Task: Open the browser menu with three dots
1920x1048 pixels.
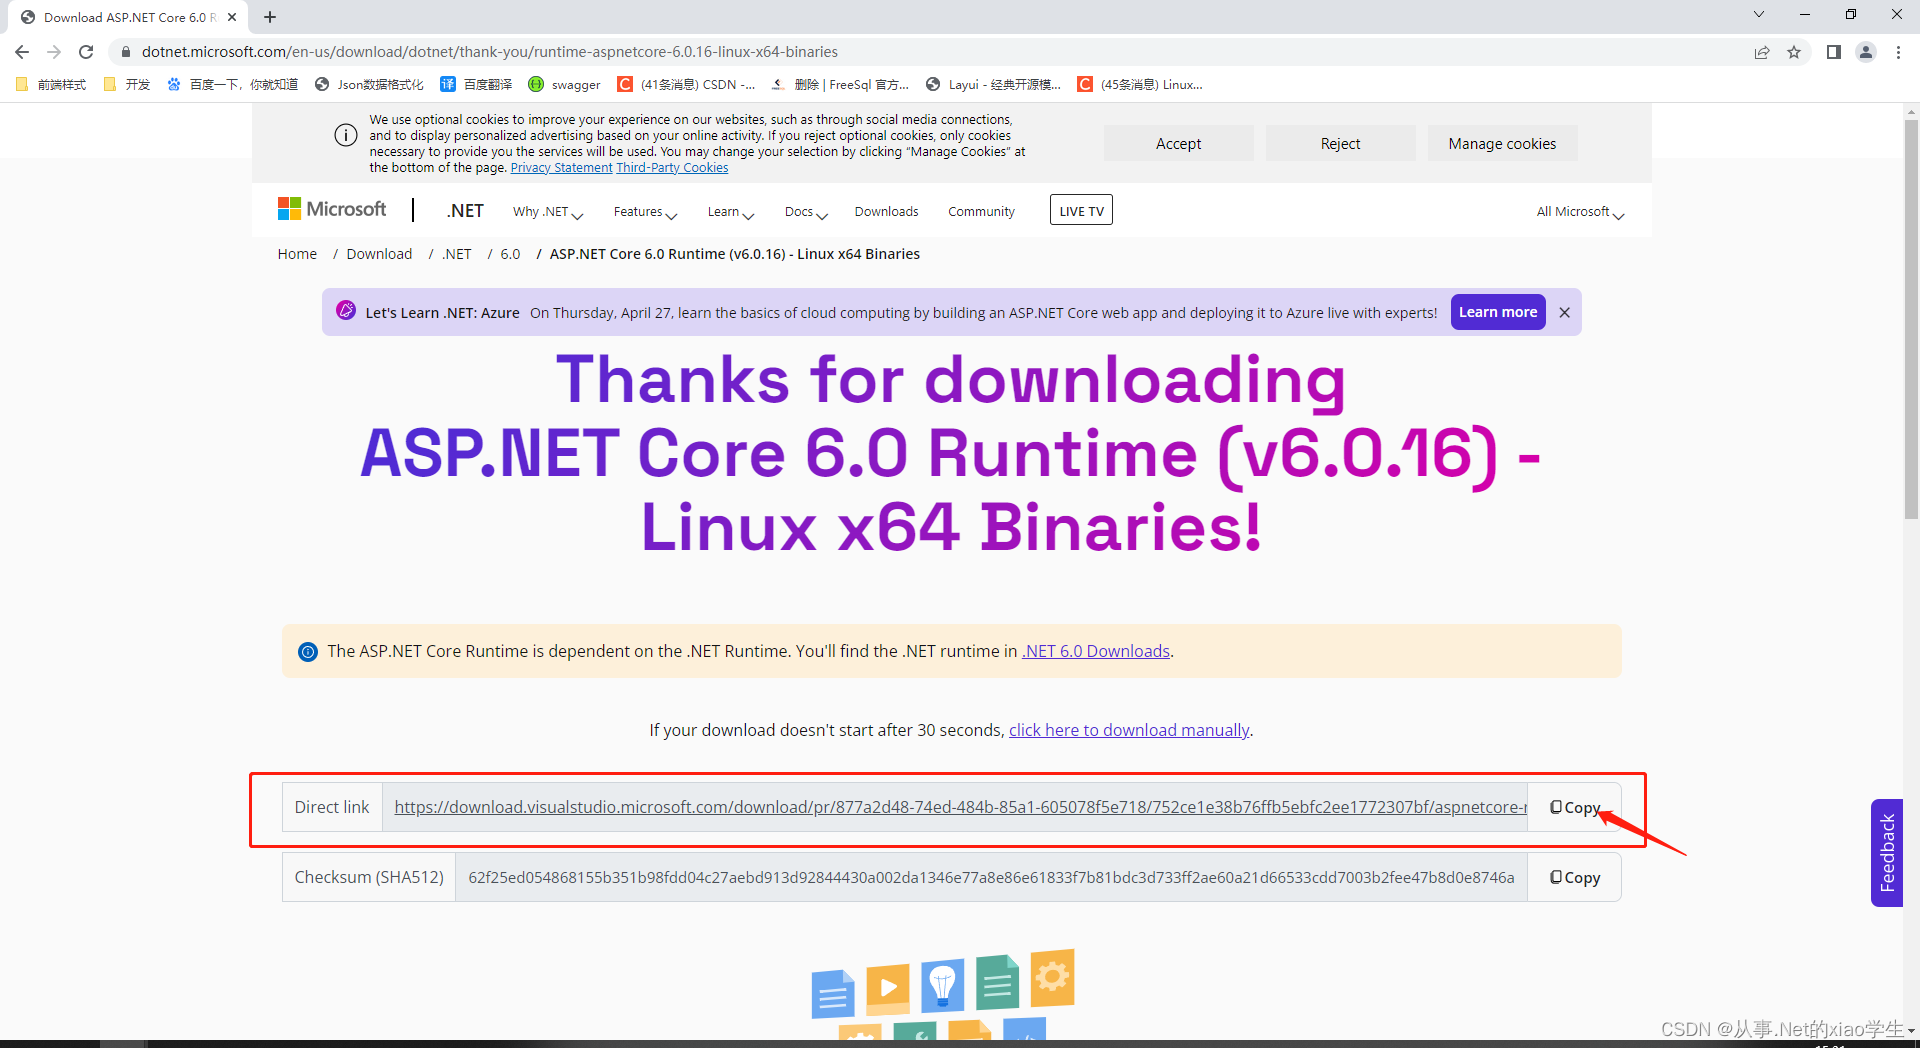Action: [x=1899, y=52]
